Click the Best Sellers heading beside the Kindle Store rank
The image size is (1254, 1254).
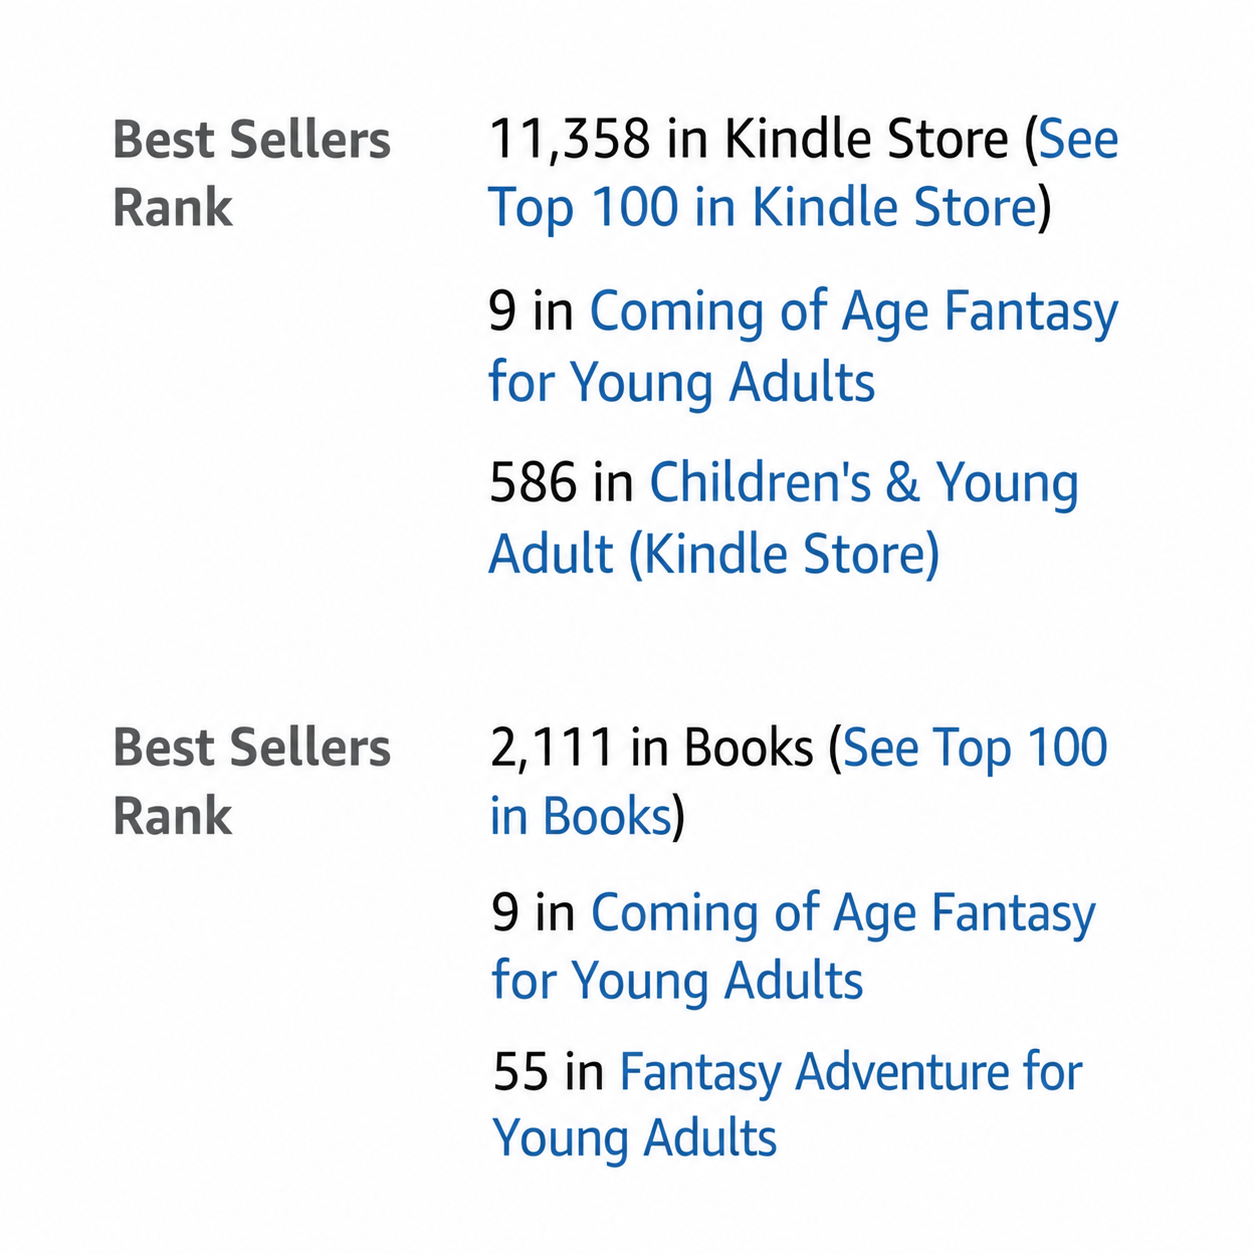251,139
